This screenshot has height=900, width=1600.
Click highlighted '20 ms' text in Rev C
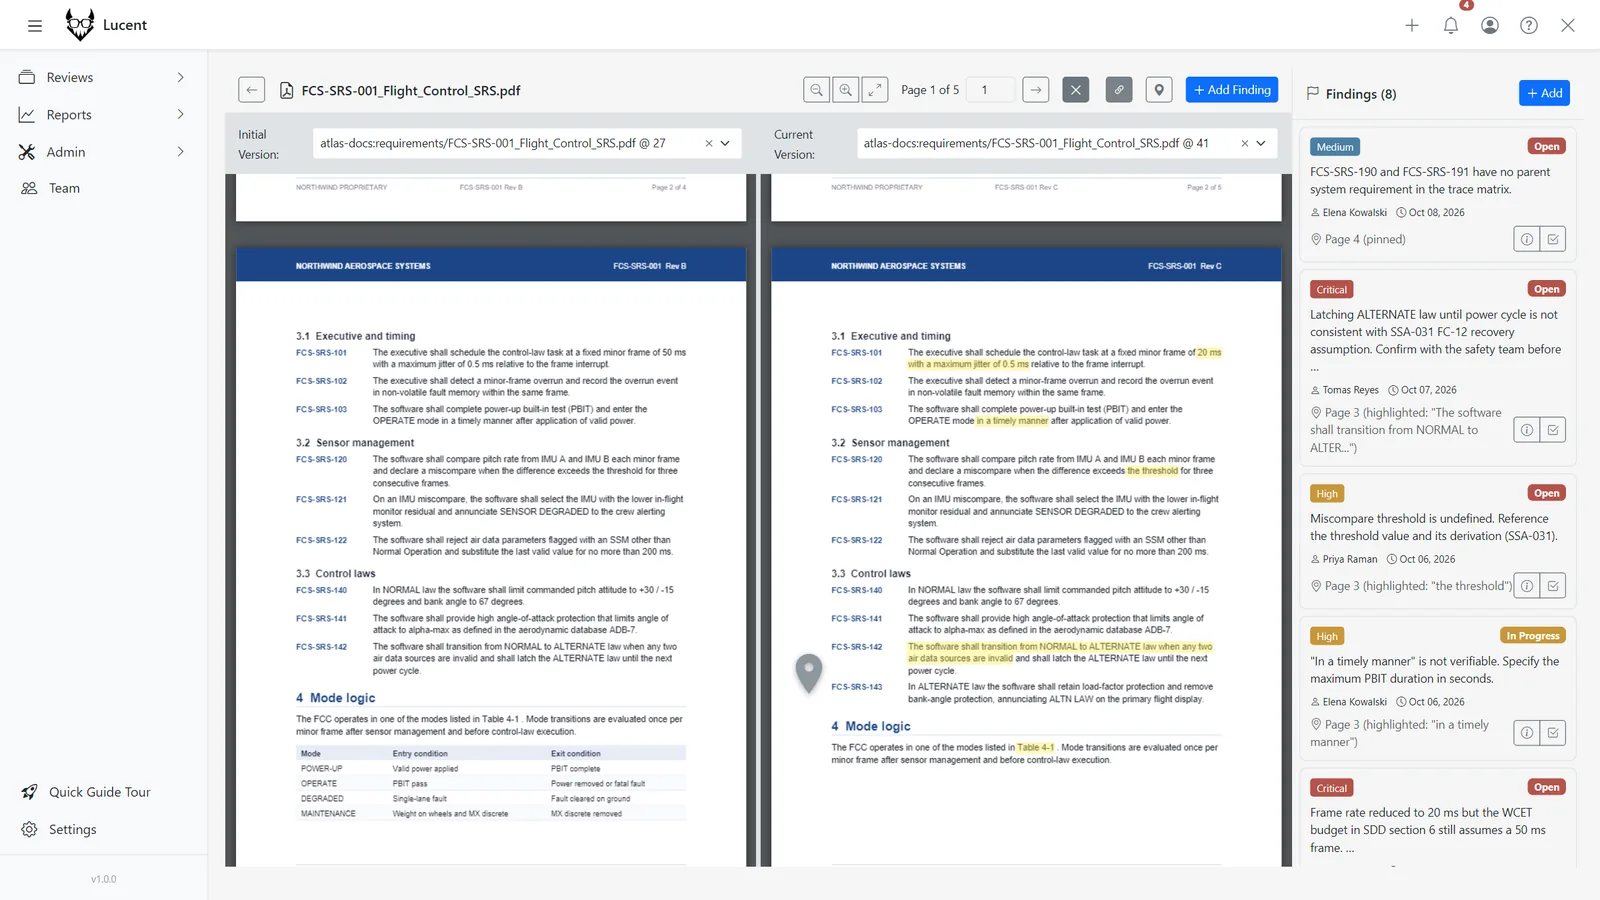[x=1209, y=352]
